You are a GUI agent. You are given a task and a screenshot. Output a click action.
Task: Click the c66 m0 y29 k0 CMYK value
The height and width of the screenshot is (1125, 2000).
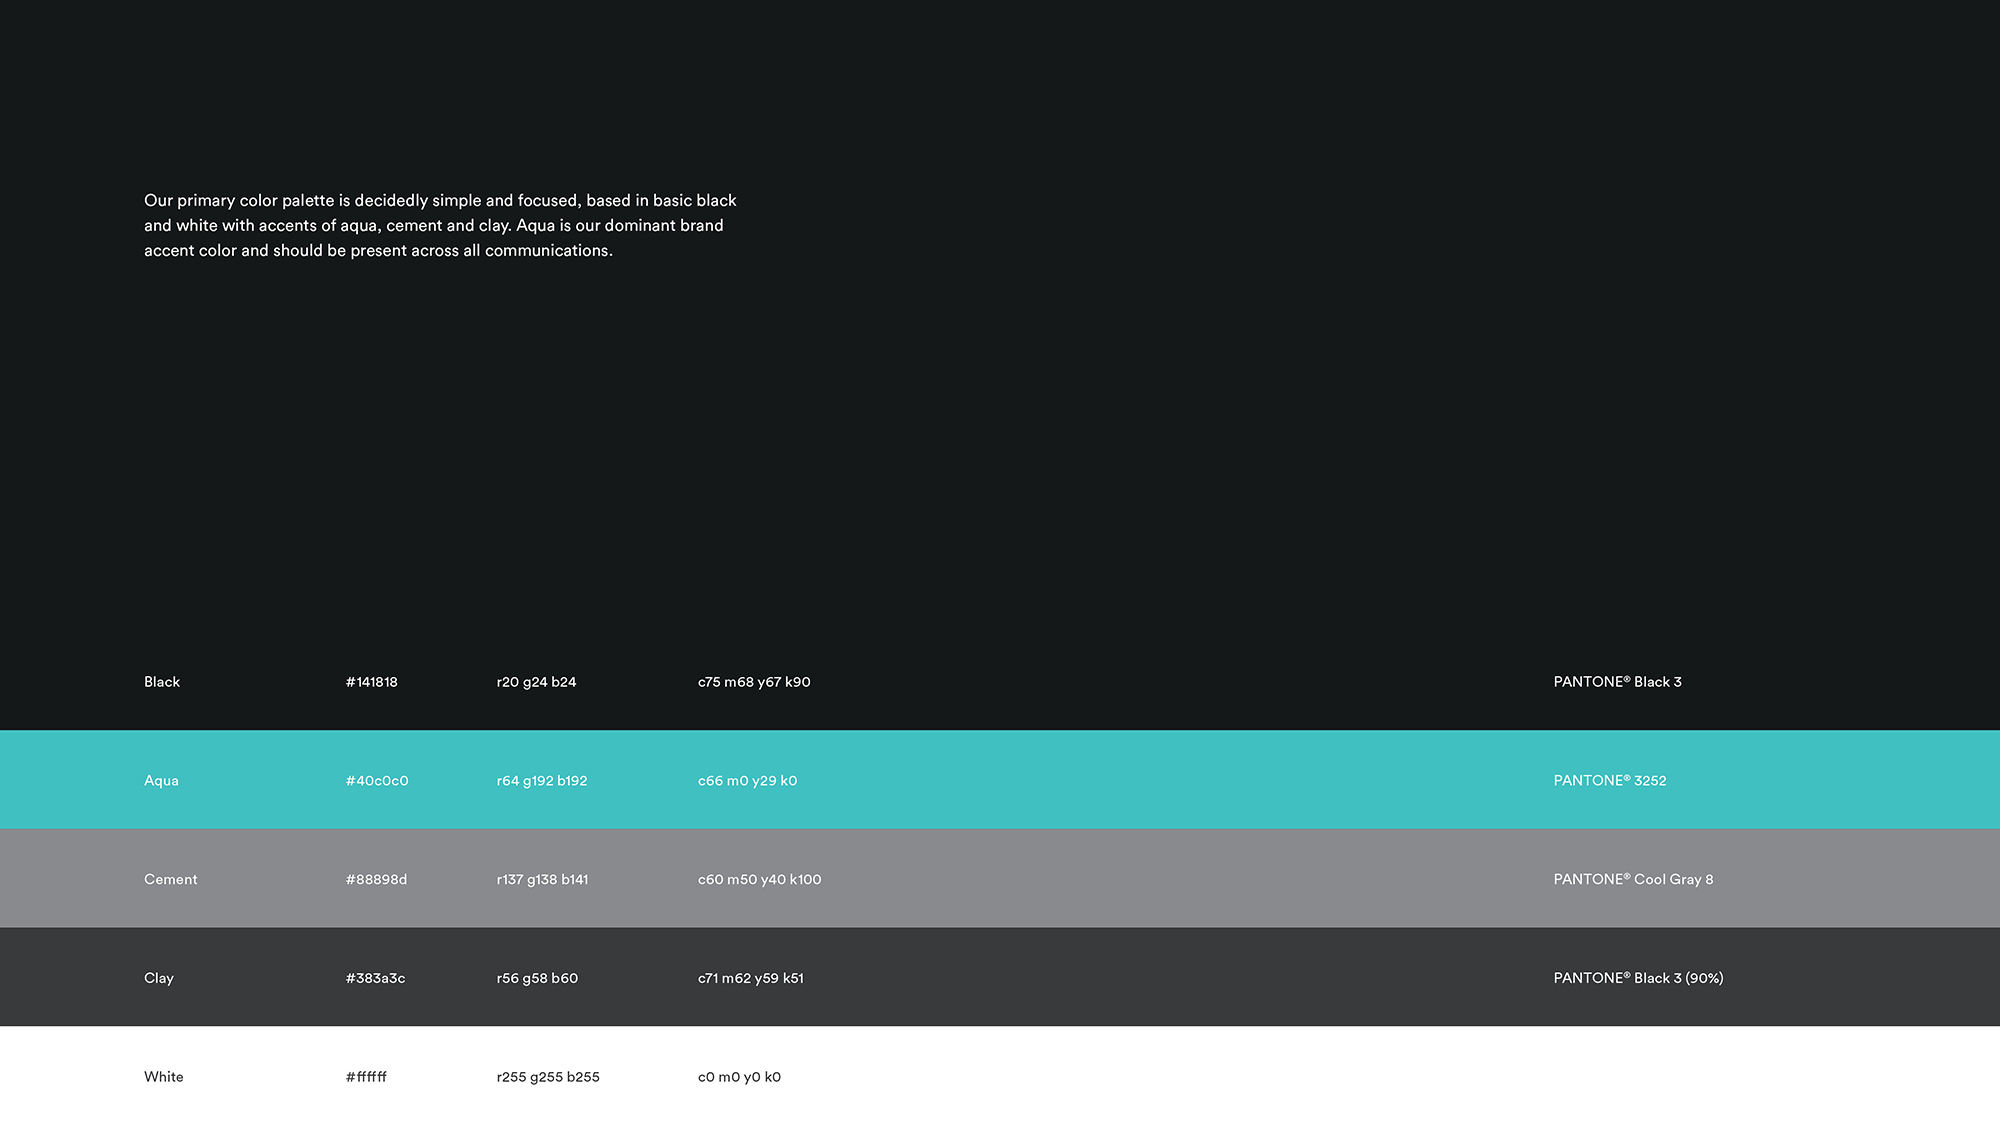(x=747, y=781)
